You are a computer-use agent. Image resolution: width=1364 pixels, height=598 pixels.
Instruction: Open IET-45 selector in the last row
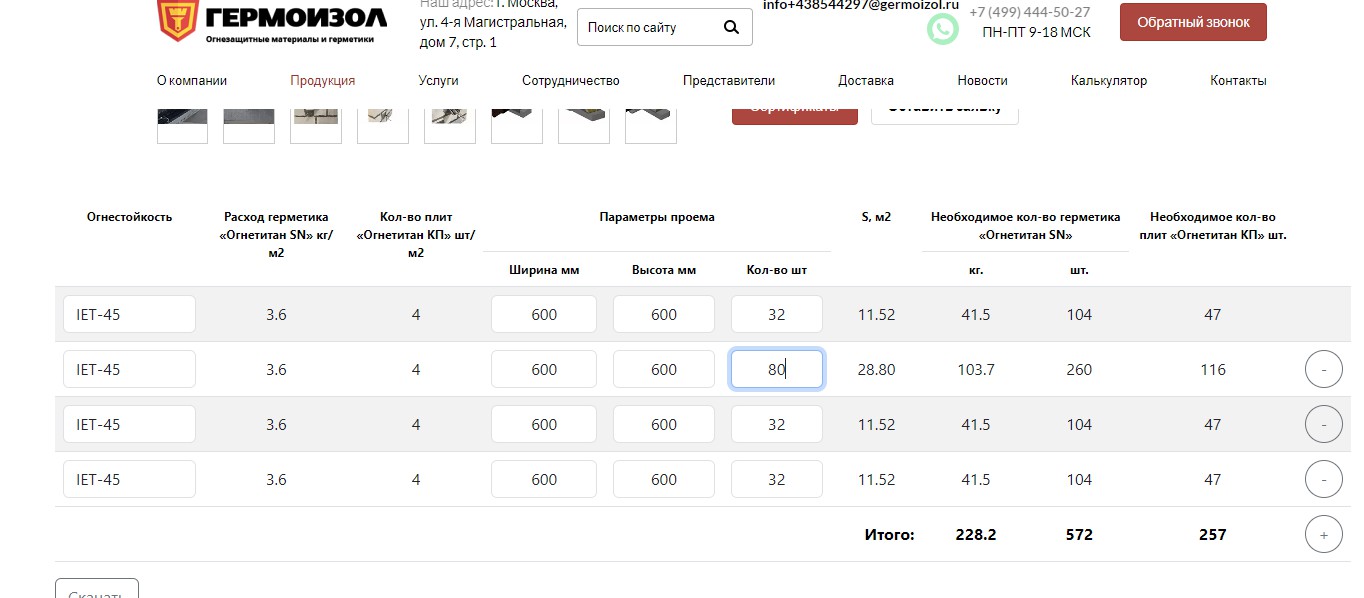129,479
